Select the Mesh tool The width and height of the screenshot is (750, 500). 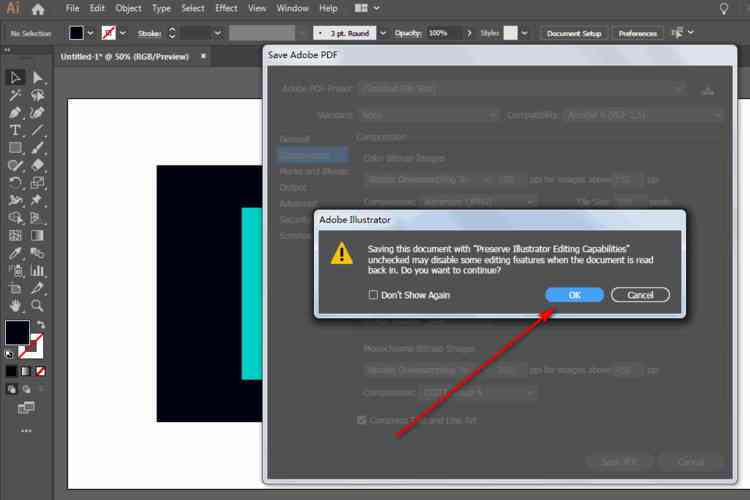click(15, 235)
